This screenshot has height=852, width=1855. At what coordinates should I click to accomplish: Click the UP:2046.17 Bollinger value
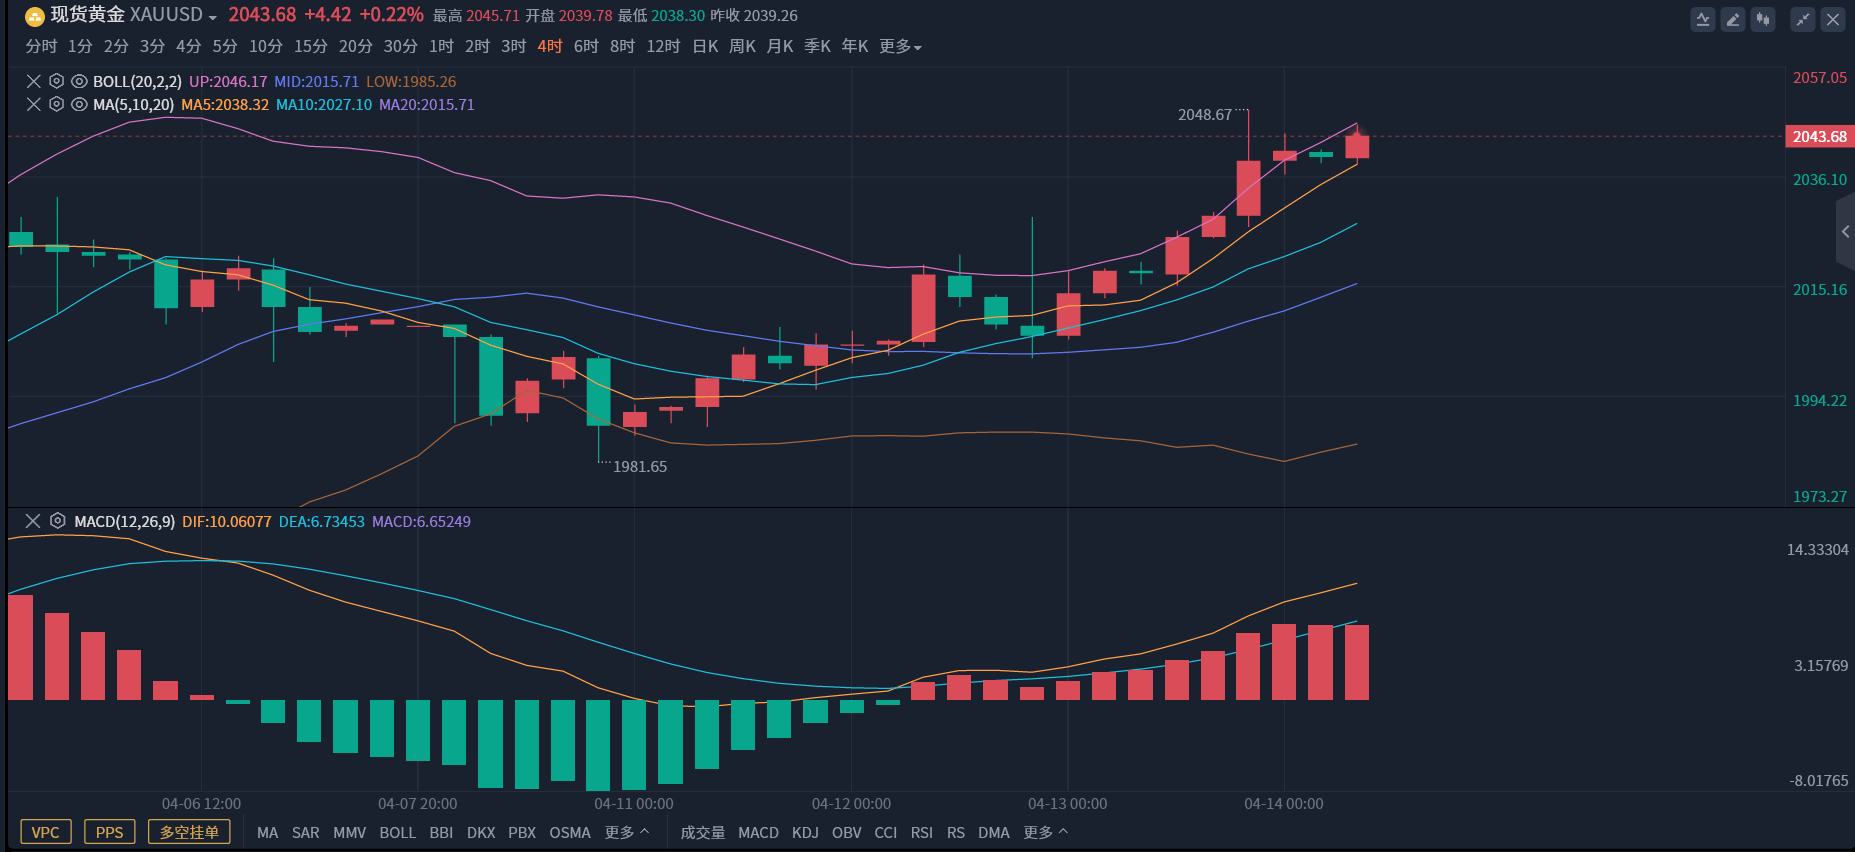point(228,81)
